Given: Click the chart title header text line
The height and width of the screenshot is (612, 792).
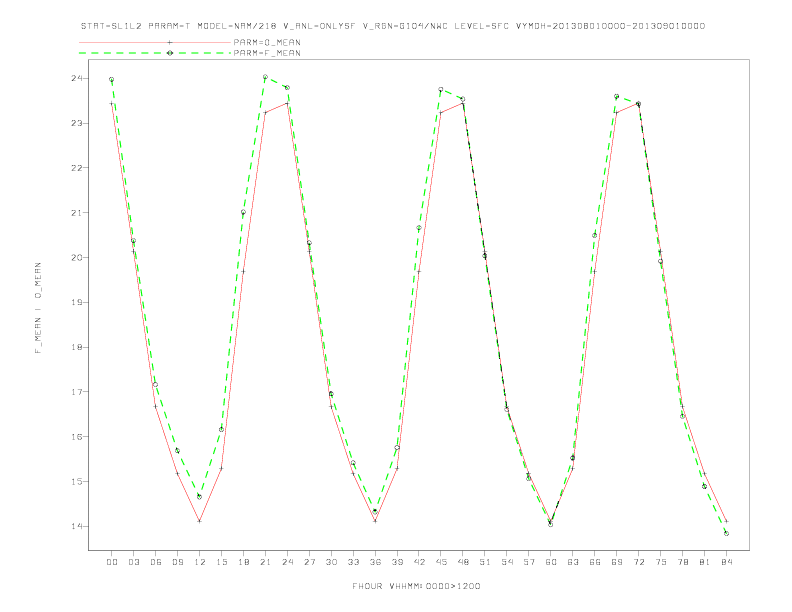Looking at the screenshot, I should click(393, 26).
